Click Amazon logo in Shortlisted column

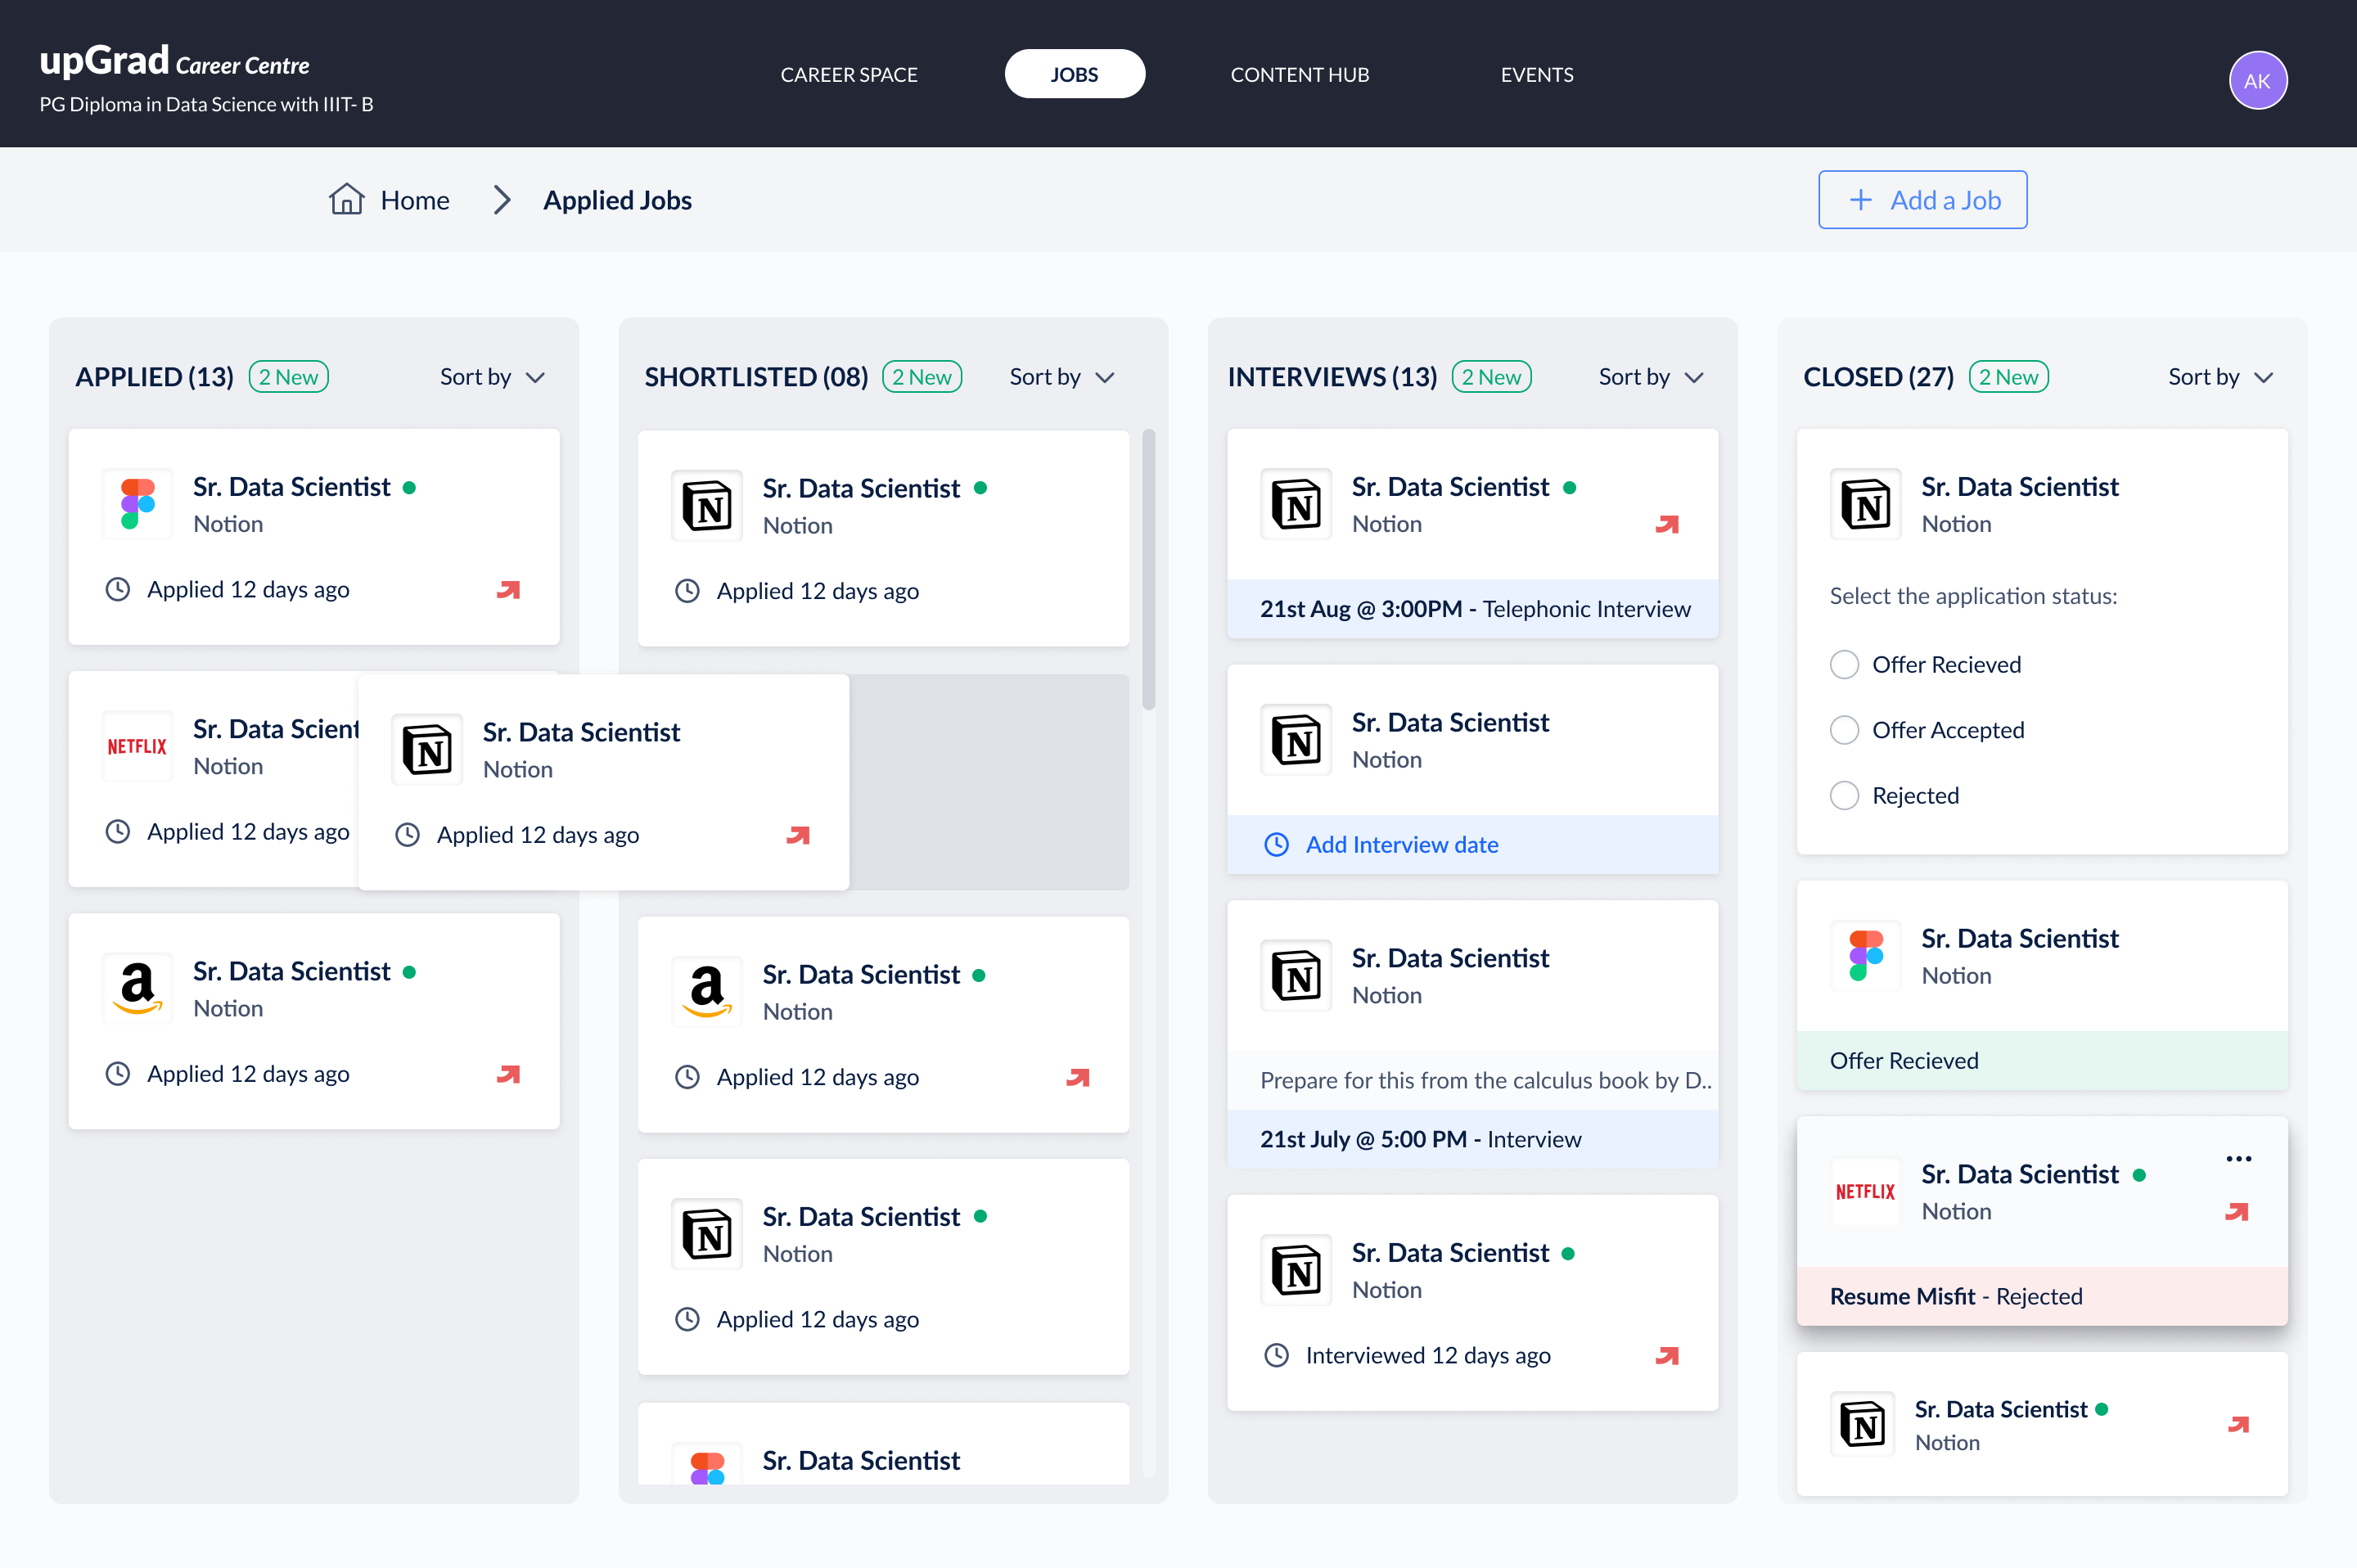[707, 991]
